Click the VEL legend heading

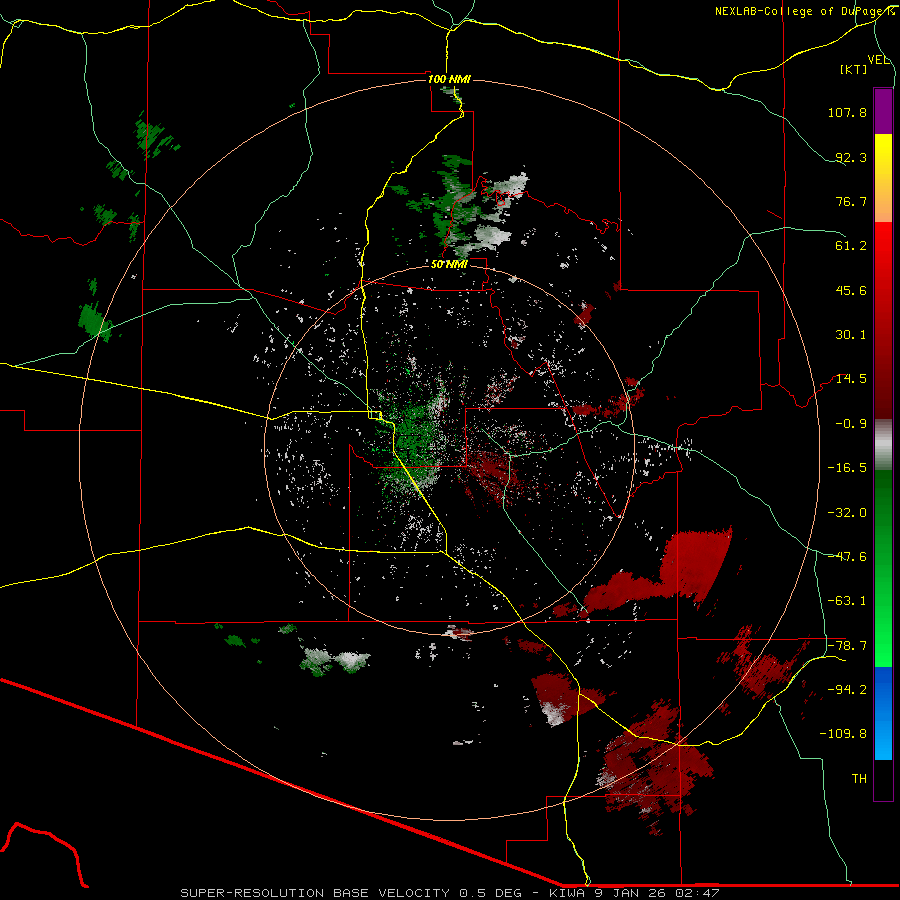click(x=879, y=60)
